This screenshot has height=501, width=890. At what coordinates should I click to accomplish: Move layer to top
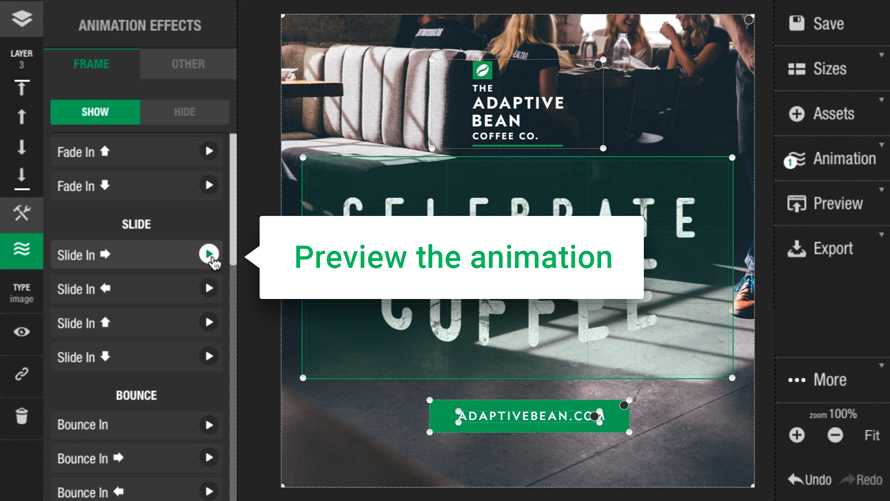(x=22, y=87)
